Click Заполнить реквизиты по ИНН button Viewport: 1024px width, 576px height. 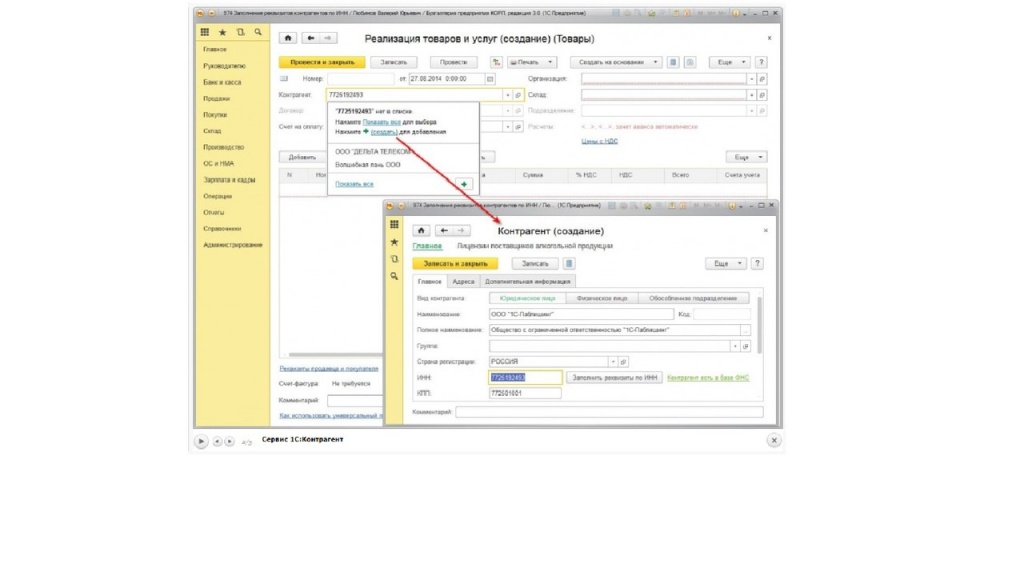click(614, 377)
